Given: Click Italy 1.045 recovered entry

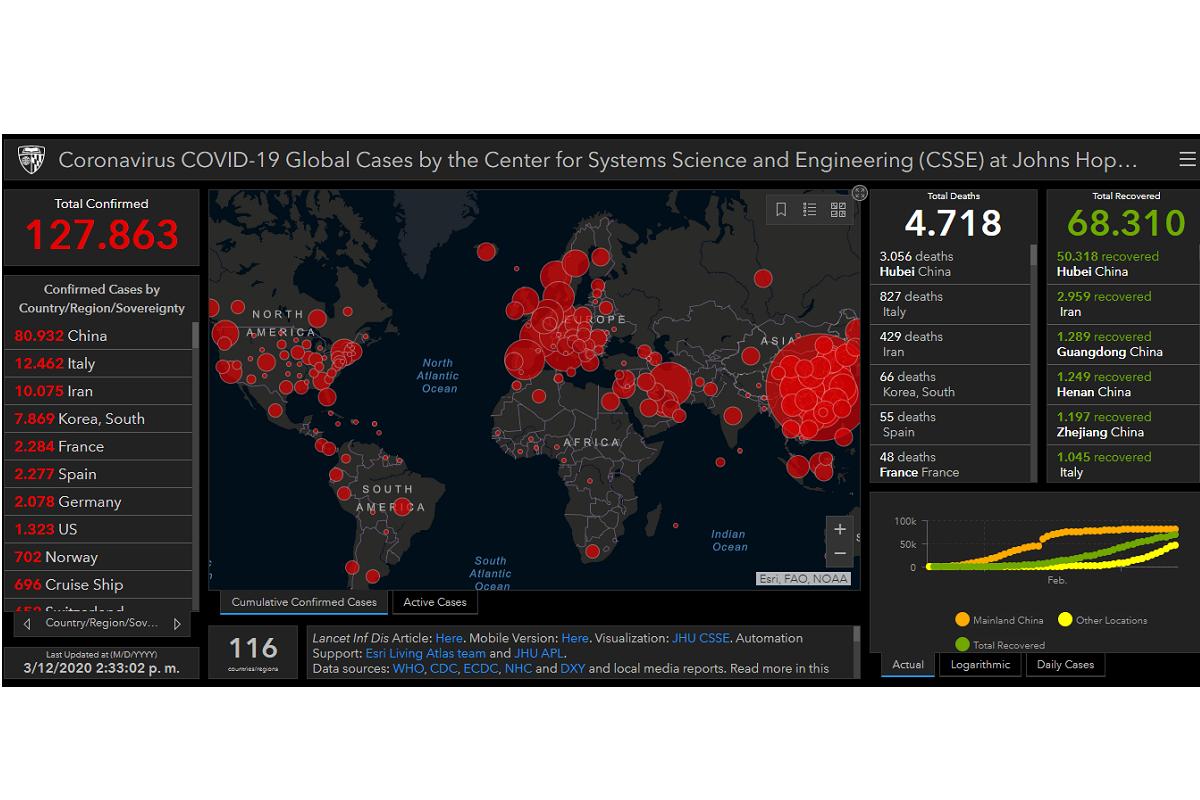Looking at the screenshot, I should [x=1122, y=464].
